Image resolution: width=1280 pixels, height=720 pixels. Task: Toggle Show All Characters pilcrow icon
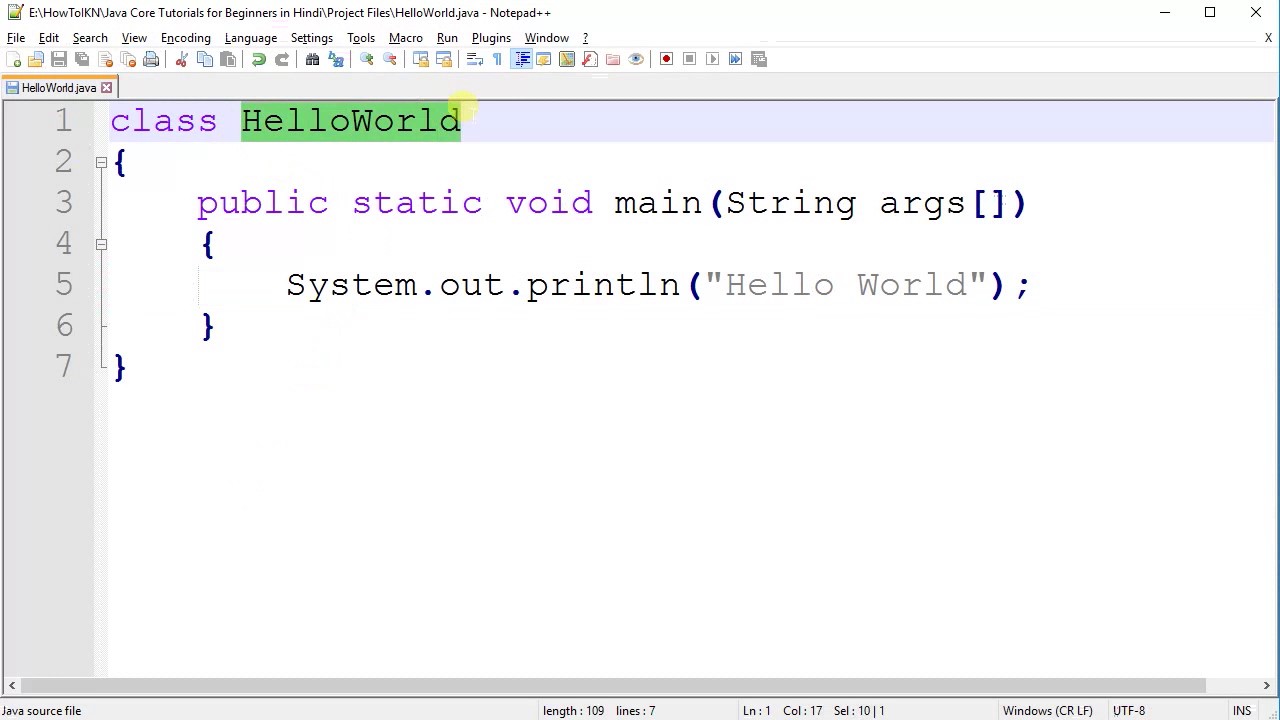(x=497, y=59)
